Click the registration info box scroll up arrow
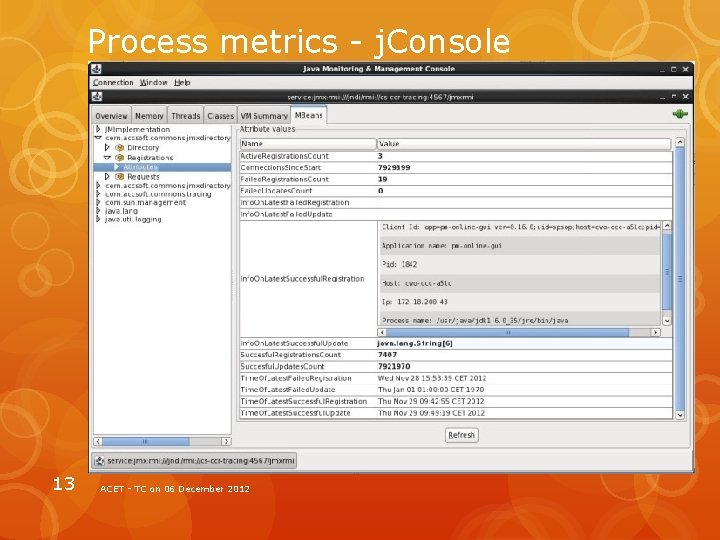 [x=667, y=225]
